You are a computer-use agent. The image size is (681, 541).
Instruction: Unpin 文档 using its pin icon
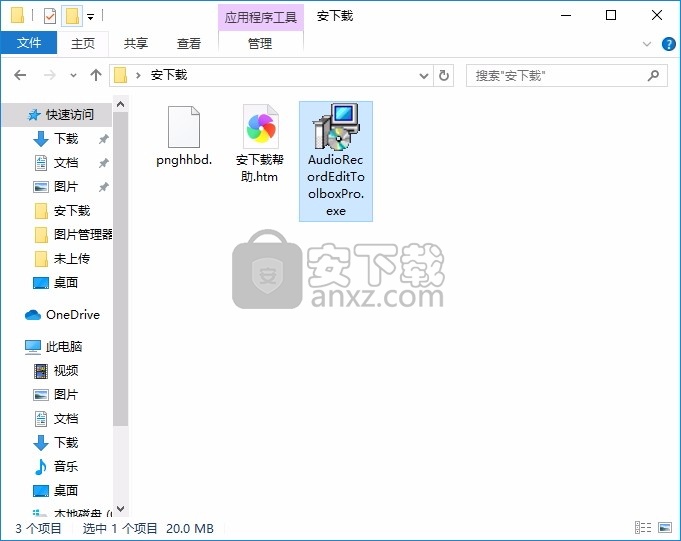tap(103, 163)
